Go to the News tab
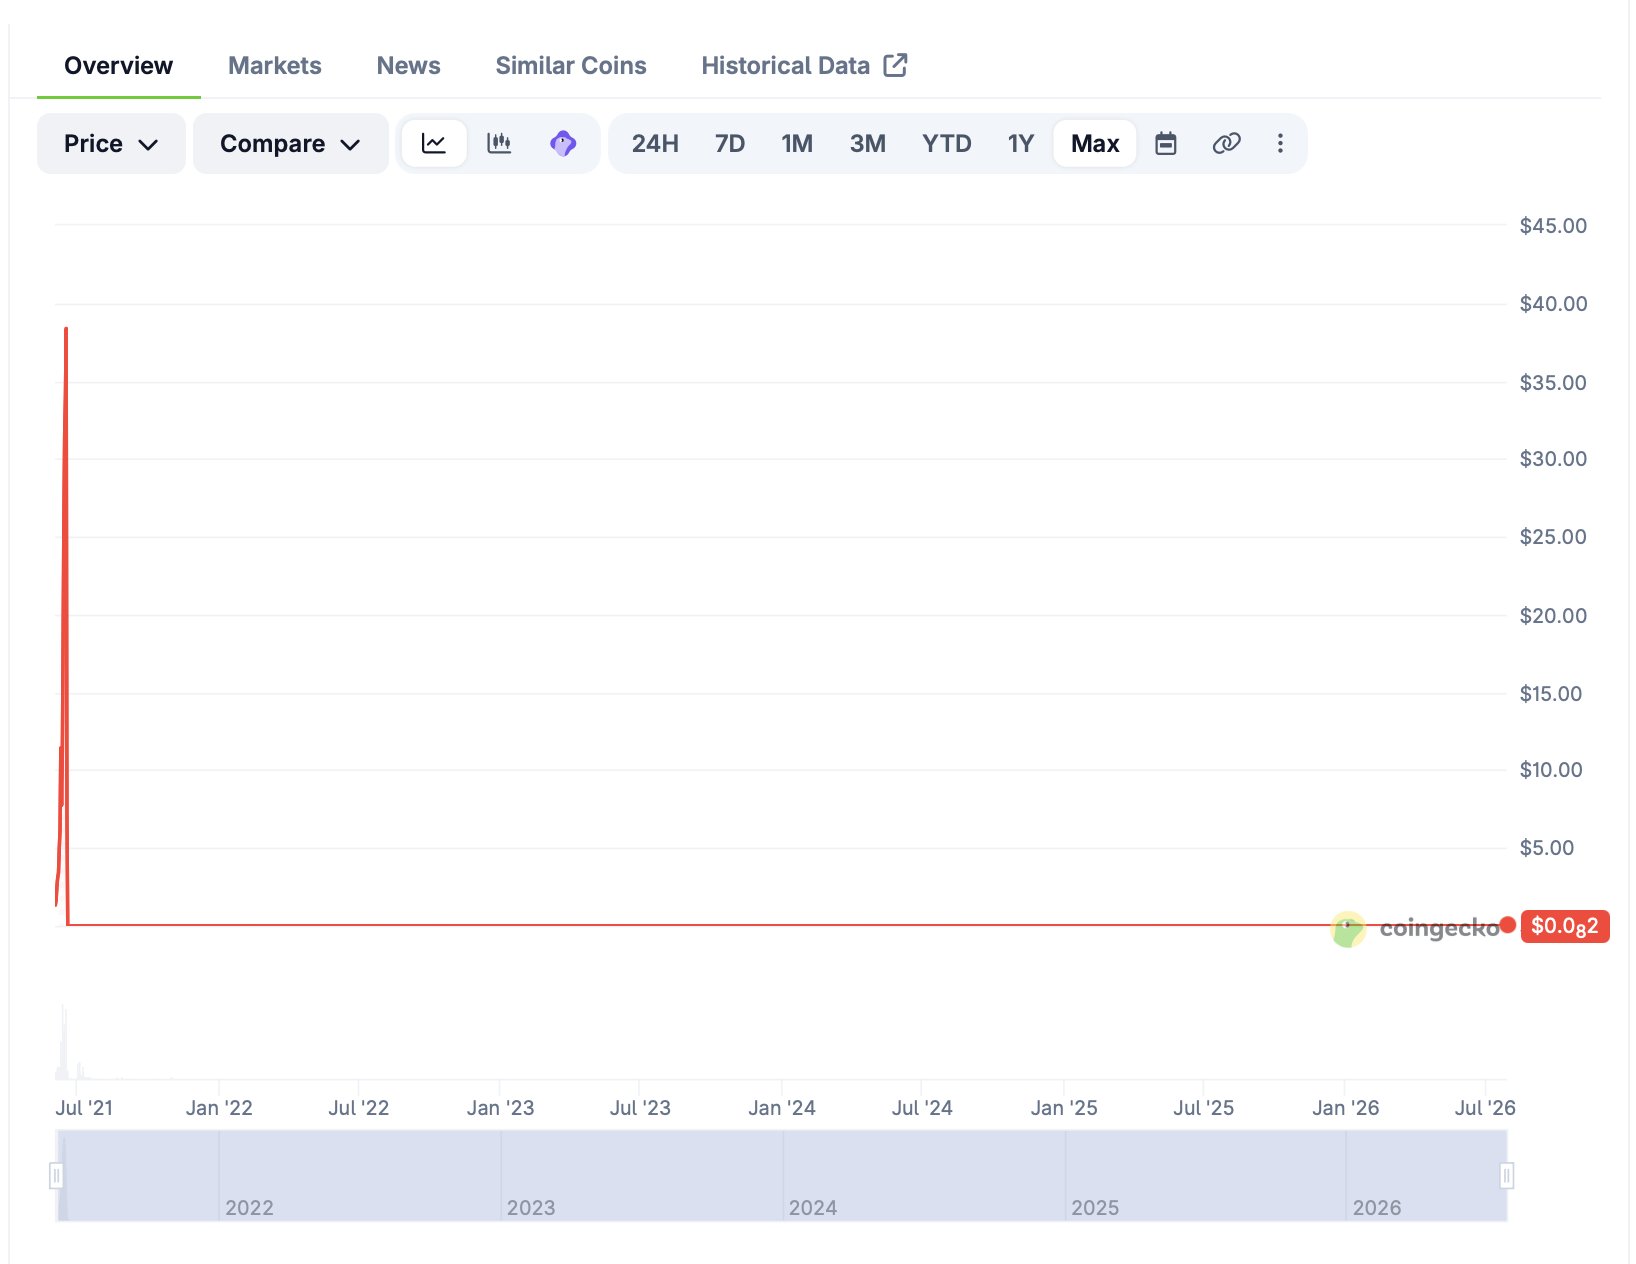Viewport: 1636px width, 1264px height. coord(408,66)
